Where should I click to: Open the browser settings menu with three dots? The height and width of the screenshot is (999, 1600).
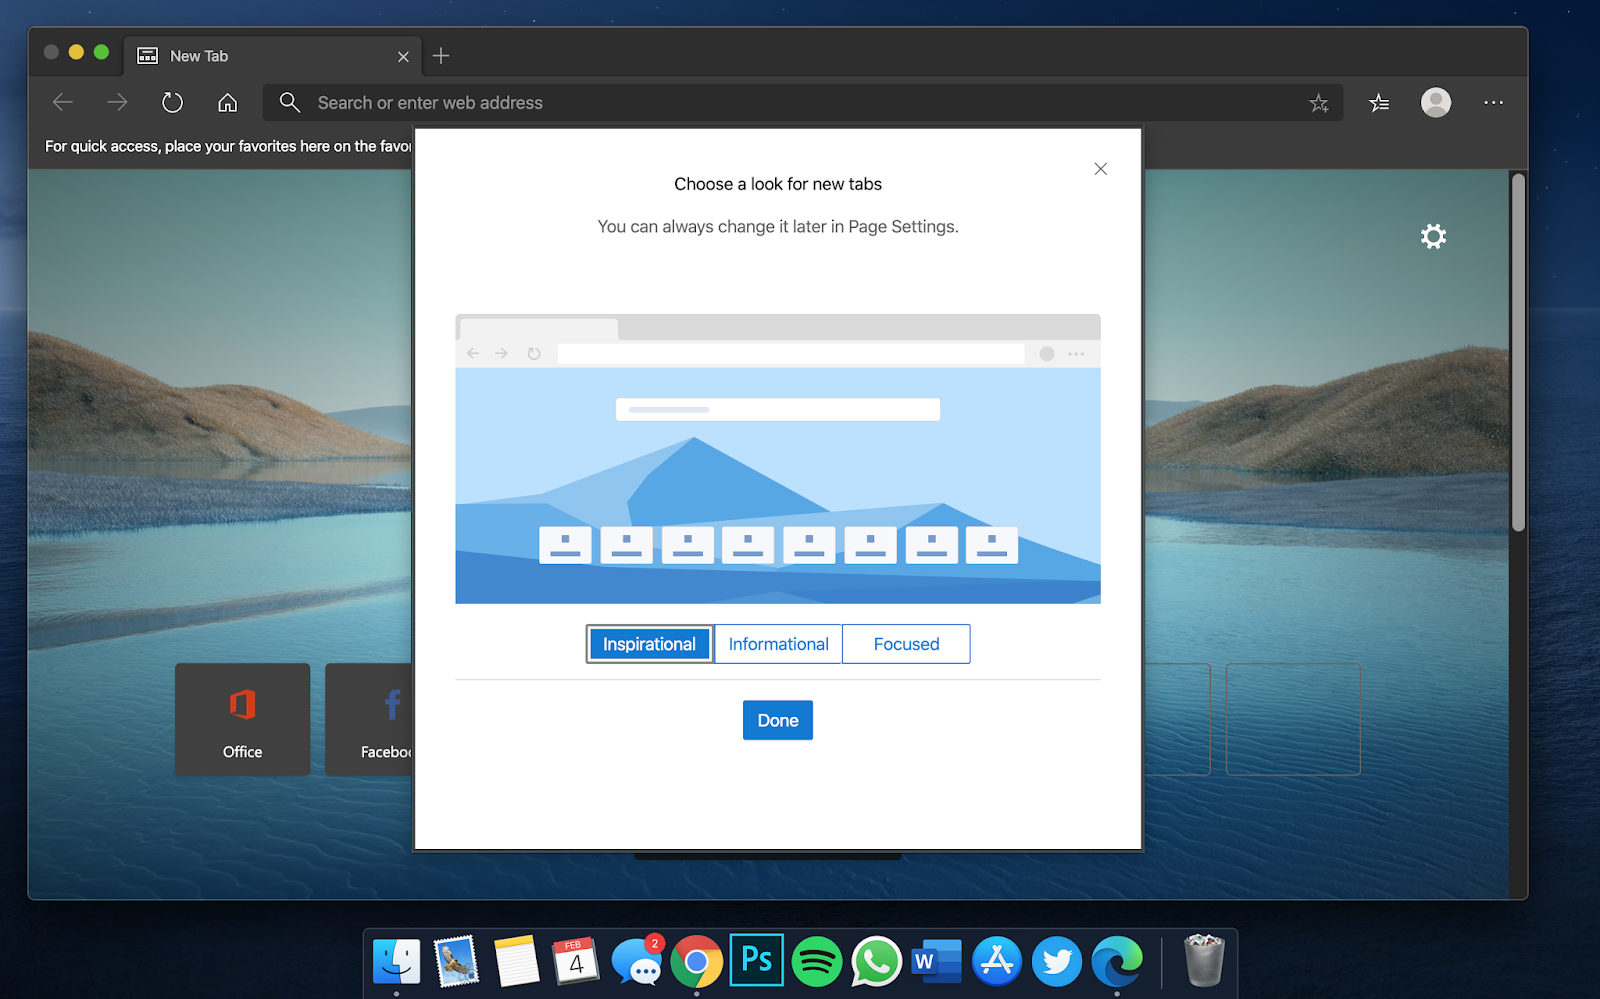1493,102
